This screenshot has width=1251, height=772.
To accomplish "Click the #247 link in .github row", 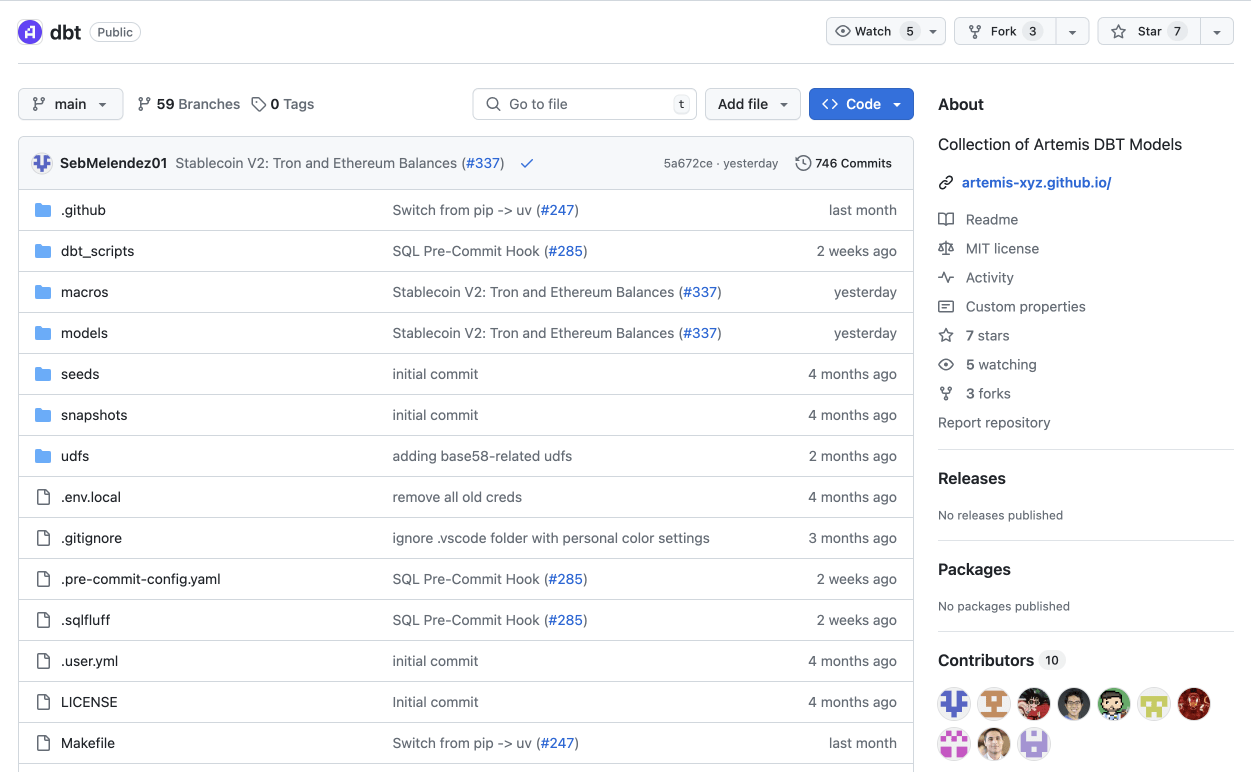I will (x=558, y=210).
